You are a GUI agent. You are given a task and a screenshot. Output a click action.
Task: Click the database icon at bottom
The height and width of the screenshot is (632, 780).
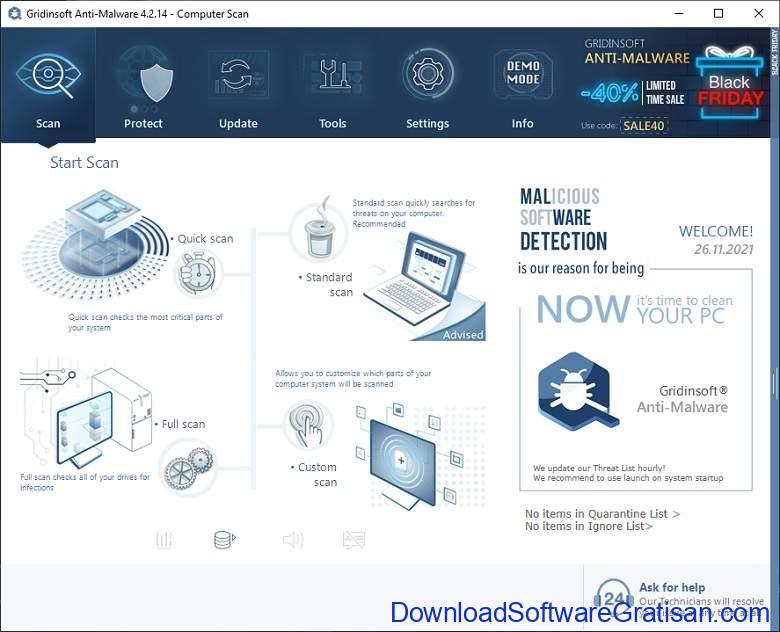click(224, 539)
